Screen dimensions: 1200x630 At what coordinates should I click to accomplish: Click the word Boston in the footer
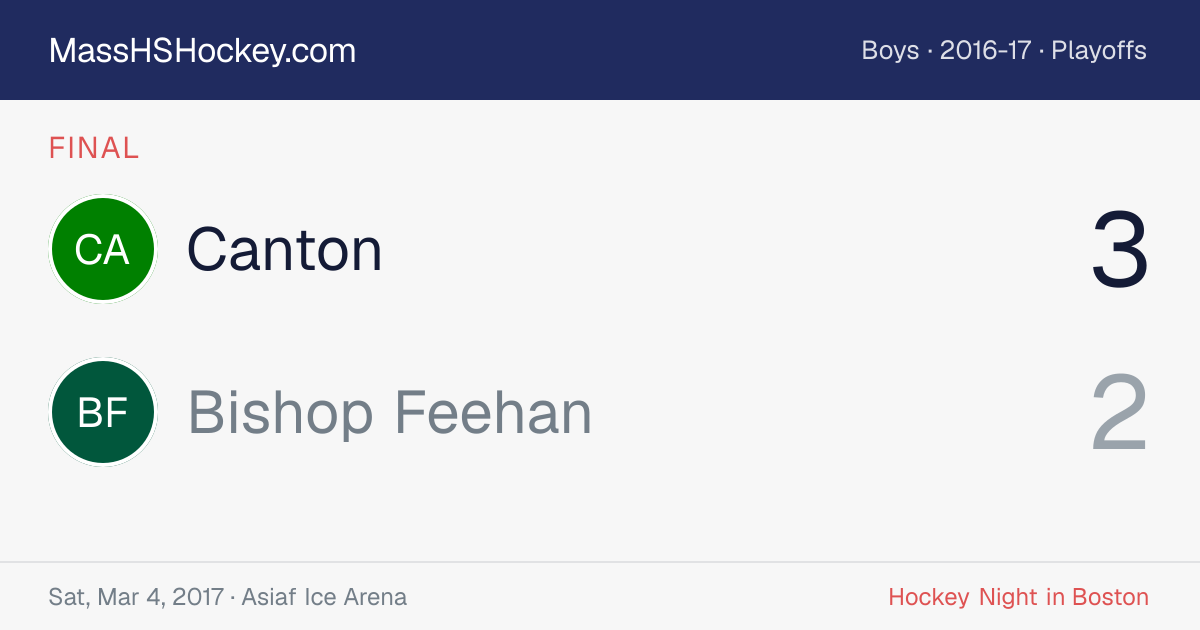(1110, 597)
